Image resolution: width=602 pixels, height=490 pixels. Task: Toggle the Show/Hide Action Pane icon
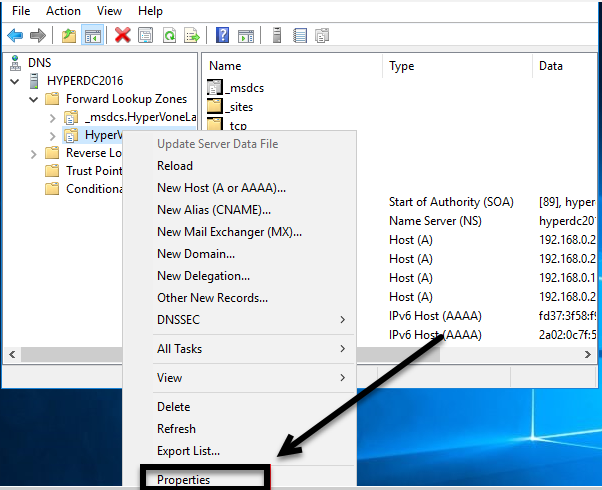(246, 36)
